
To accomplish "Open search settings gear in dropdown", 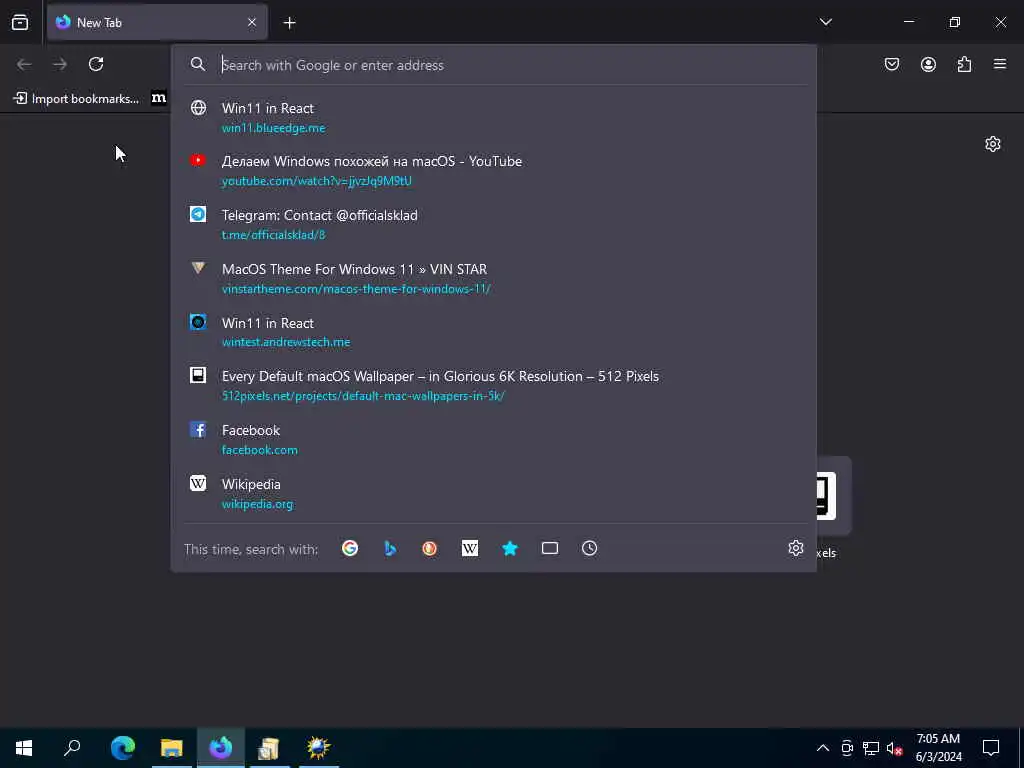I will pyautogui.click(x=795, y=548).
